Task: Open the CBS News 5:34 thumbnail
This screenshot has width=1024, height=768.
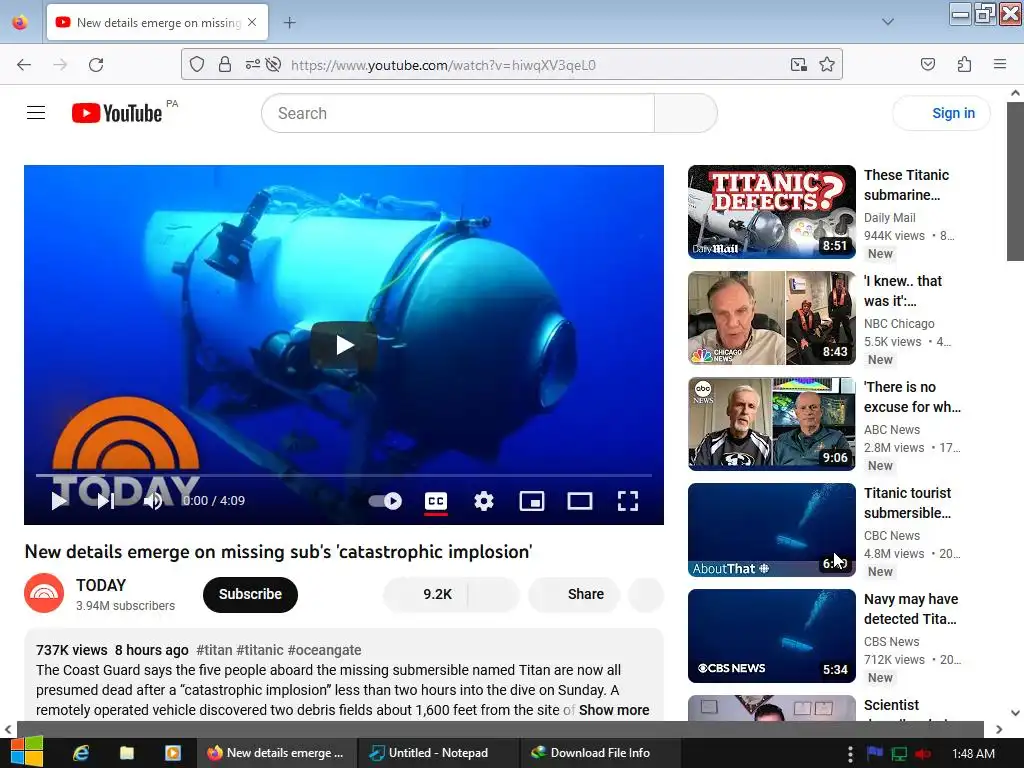Action: [x=771, y=636]
